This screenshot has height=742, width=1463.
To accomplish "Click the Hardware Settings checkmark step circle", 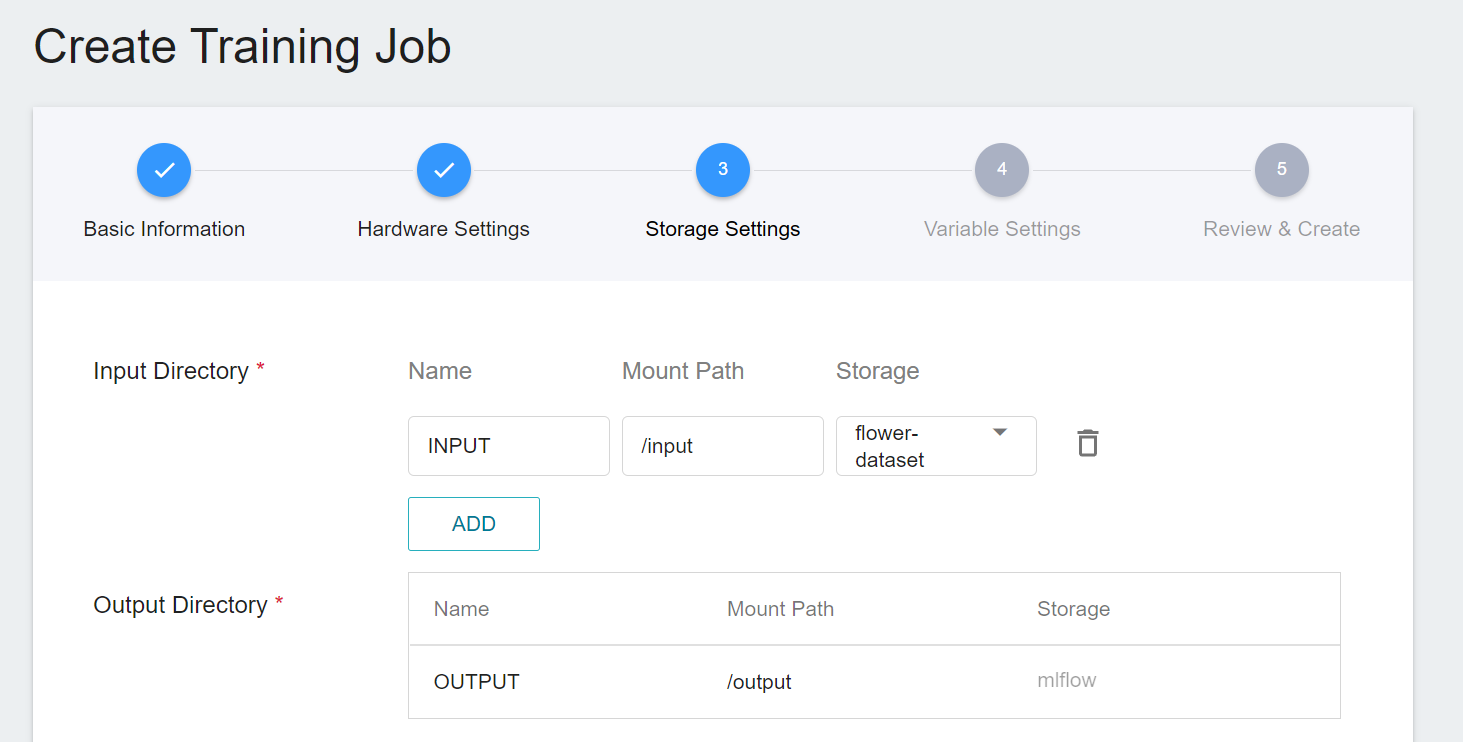I will [444, 170].
